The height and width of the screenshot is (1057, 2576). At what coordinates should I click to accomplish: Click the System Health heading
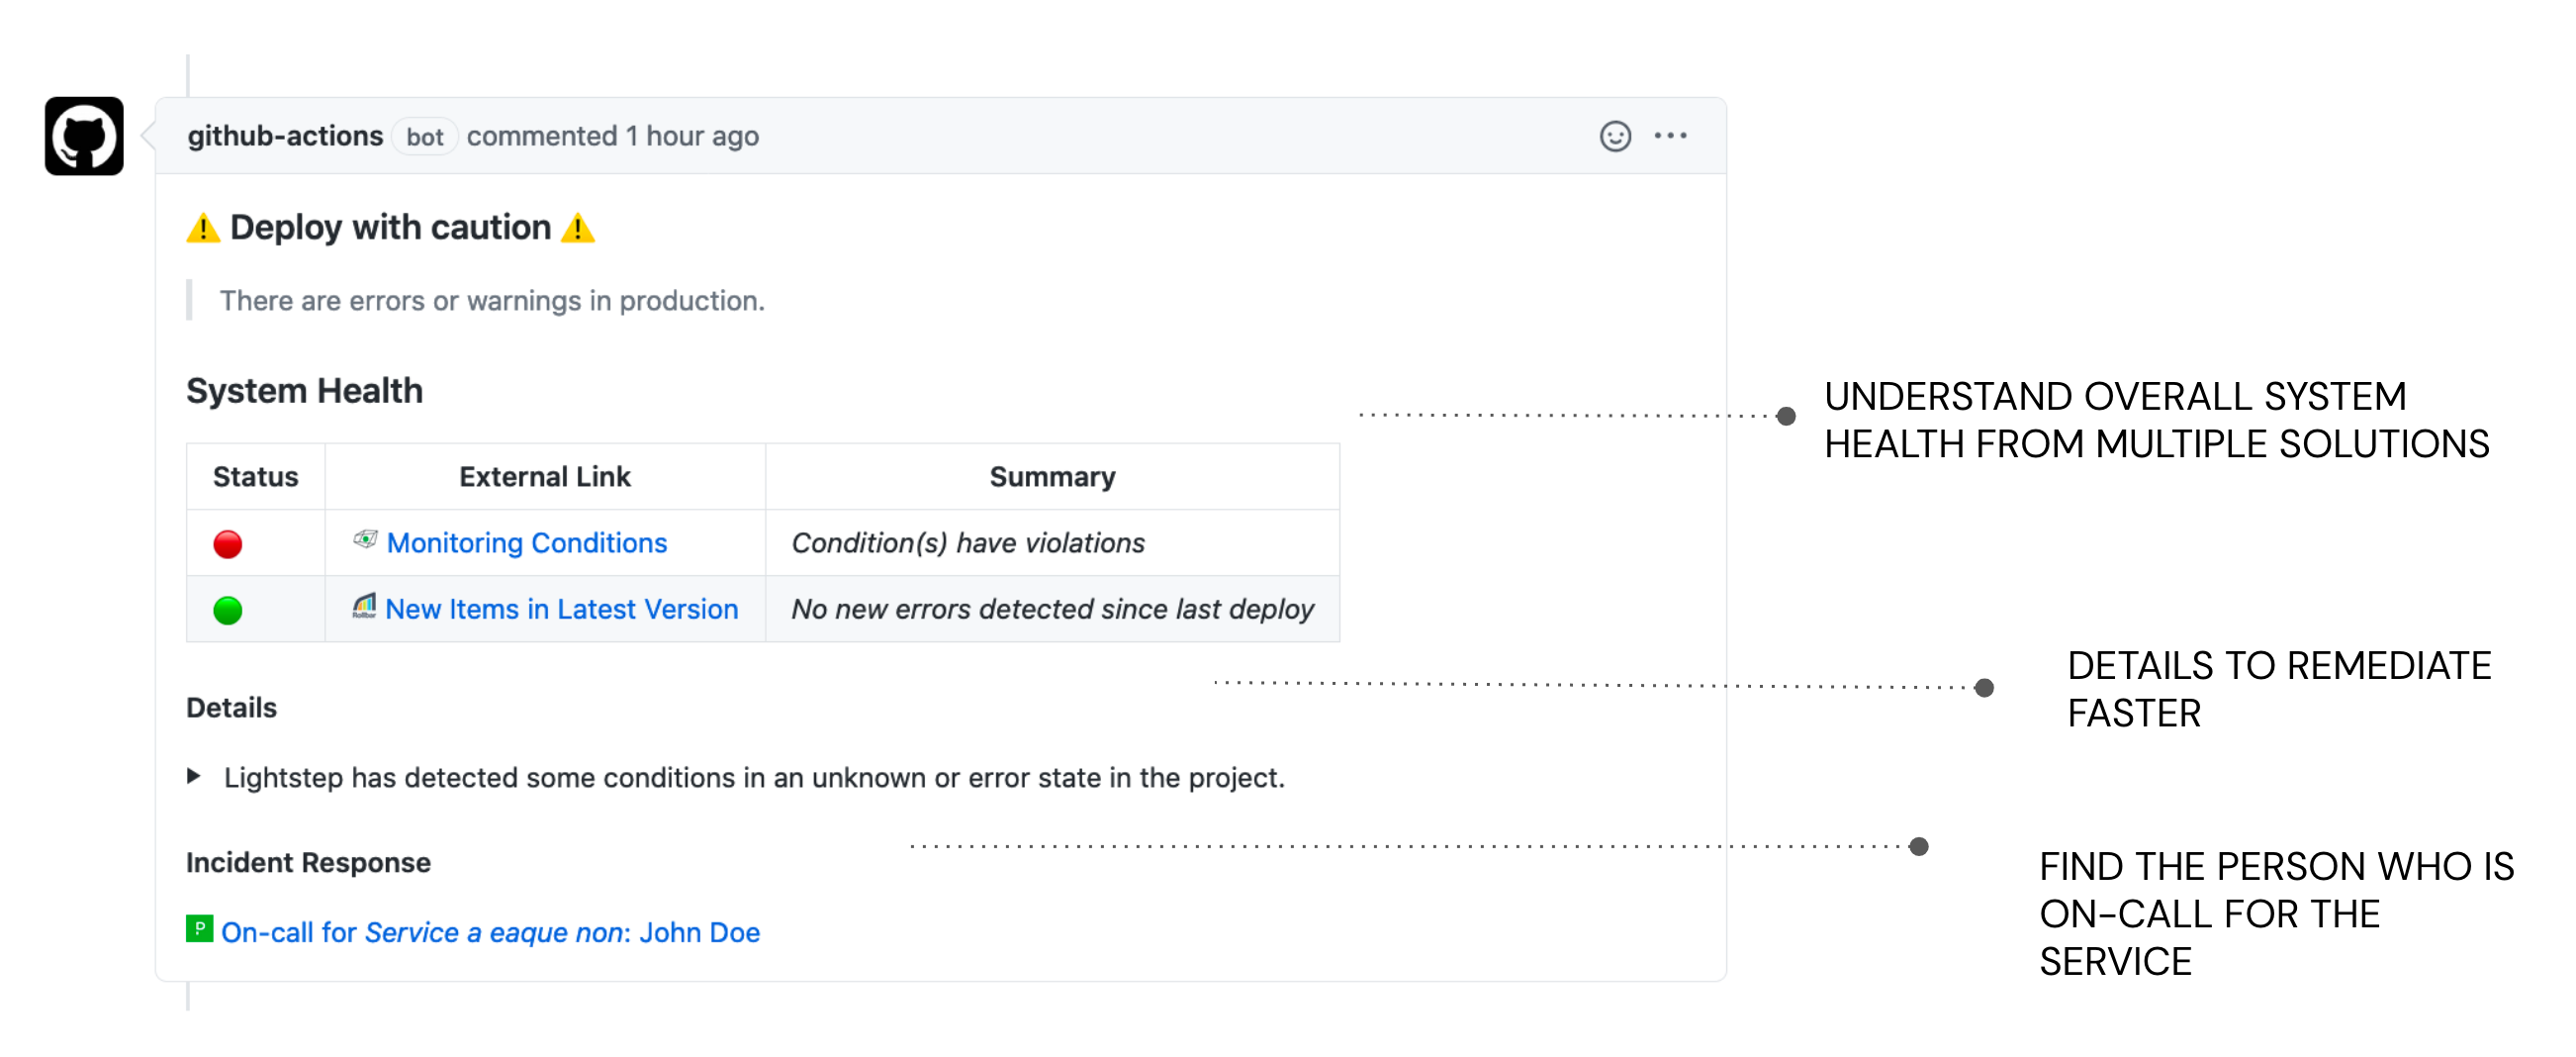coord(304,391)
